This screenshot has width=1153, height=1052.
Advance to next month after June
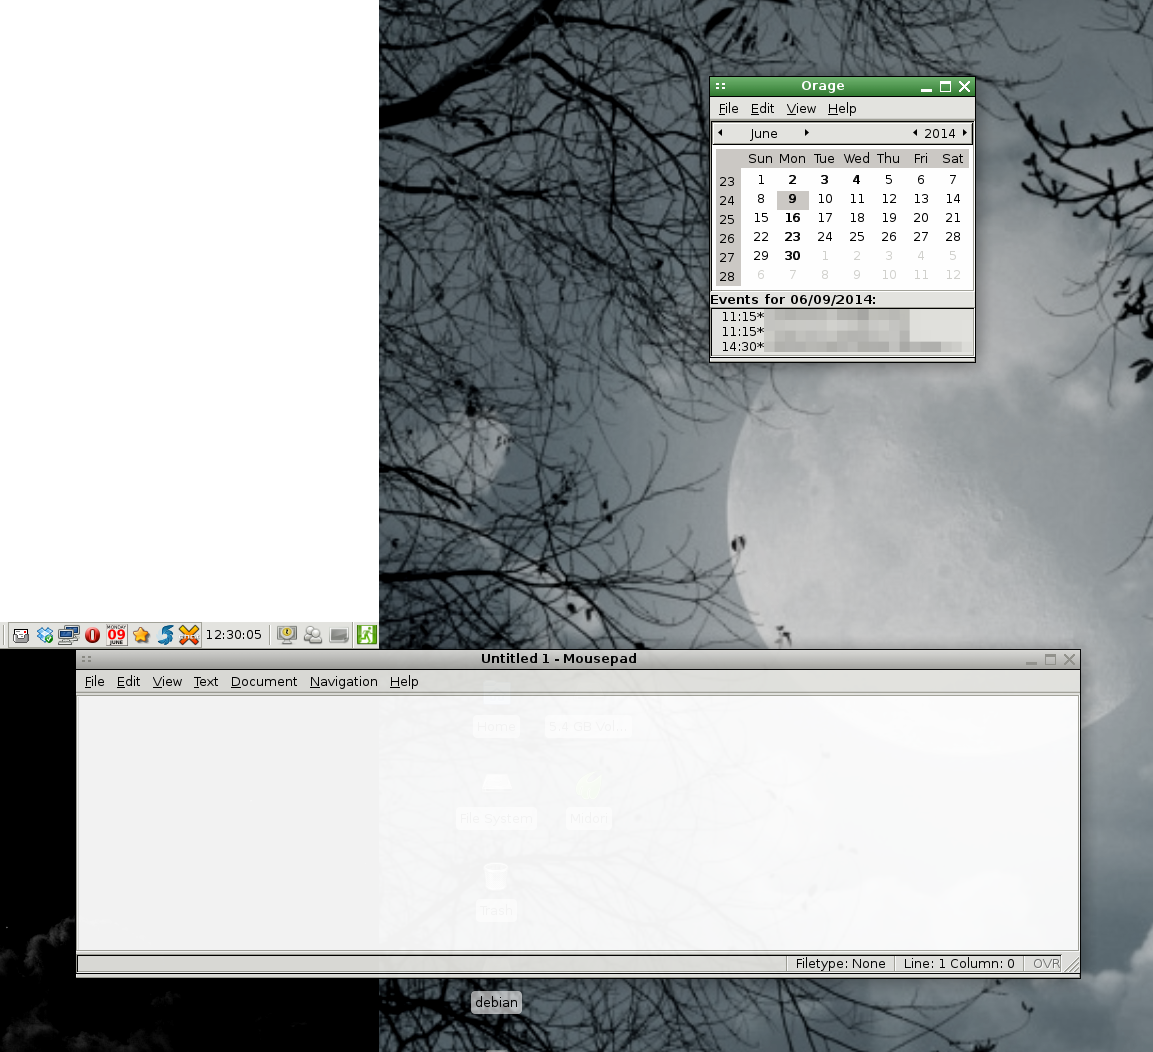click(807, 133)
